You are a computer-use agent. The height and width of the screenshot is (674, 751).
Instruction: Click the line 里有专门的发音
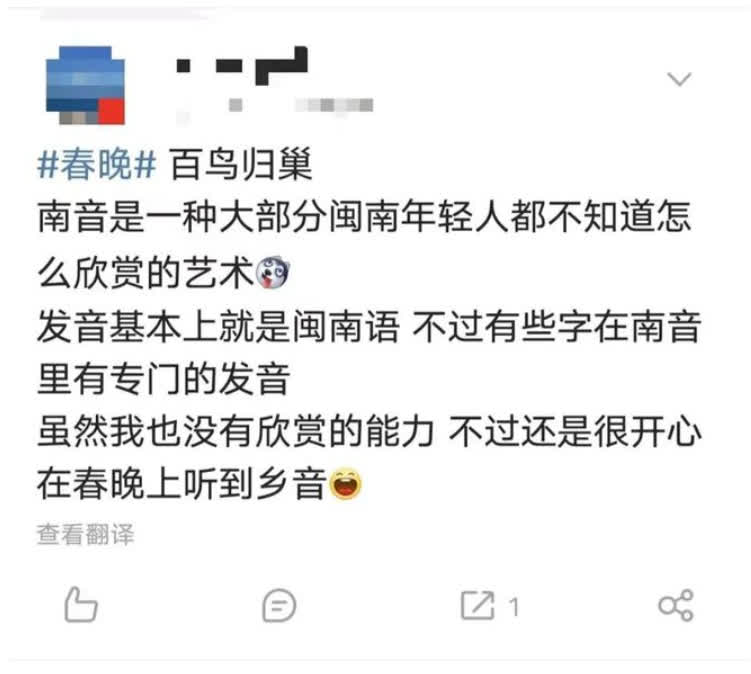163,379
